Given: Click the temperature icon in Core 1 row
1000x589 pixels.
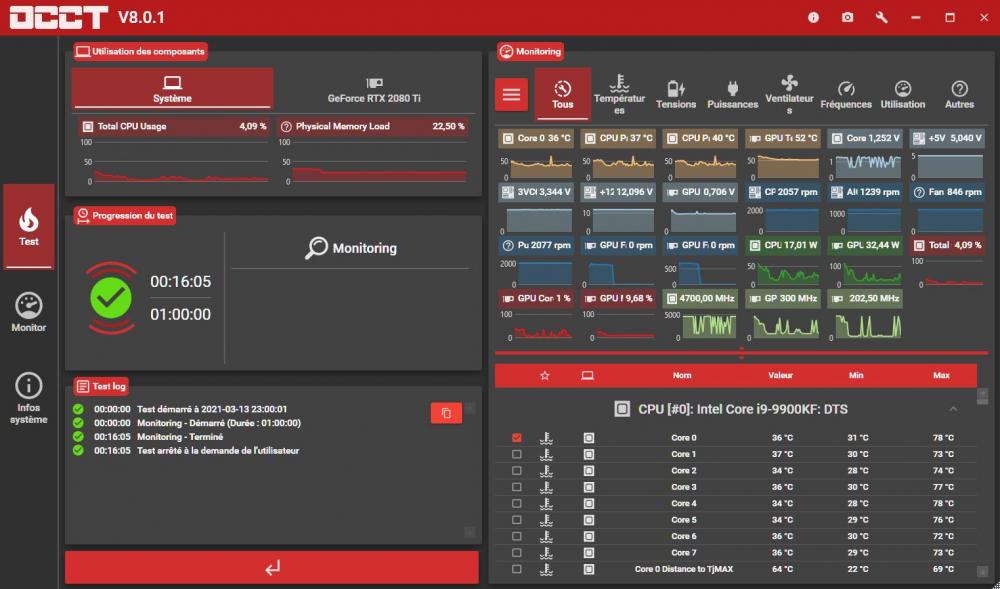Looking at the screenshot, I should click(x=546, y=454).
